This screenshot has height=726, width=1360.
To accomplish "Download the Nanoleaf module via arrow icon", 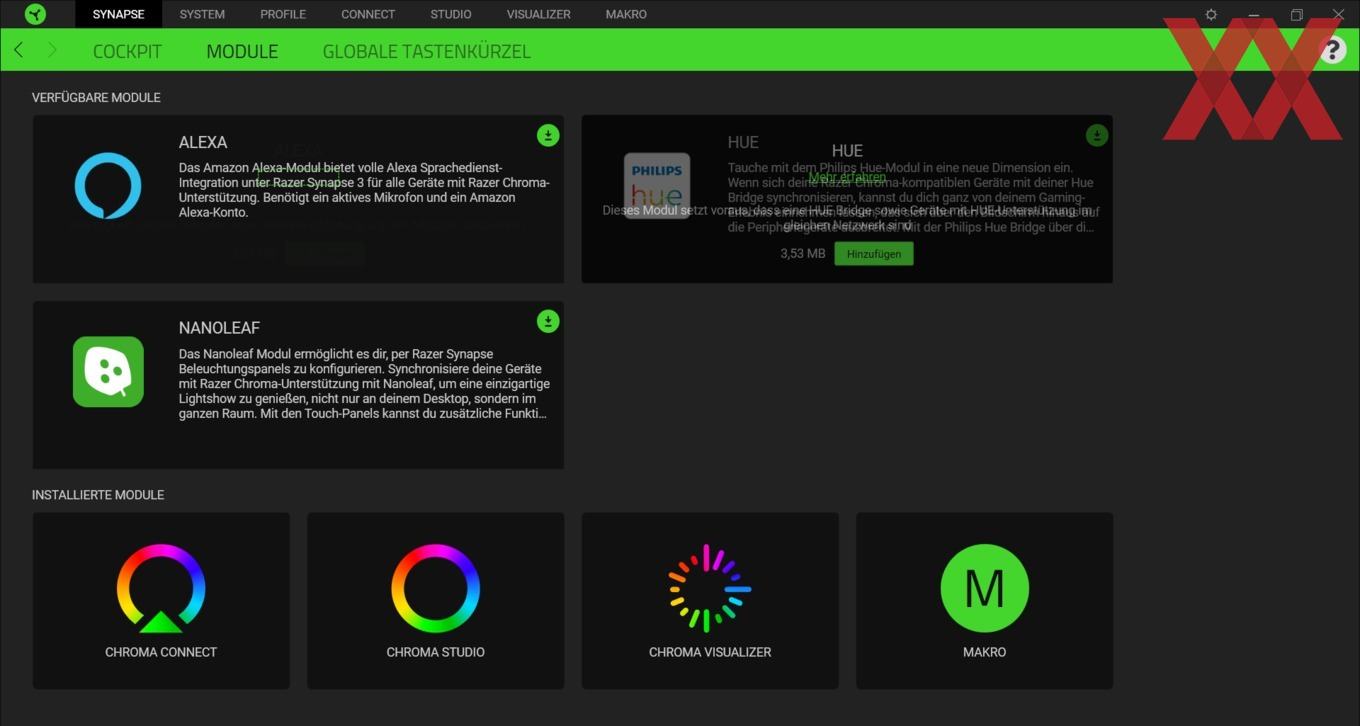I will click(548, 321).
